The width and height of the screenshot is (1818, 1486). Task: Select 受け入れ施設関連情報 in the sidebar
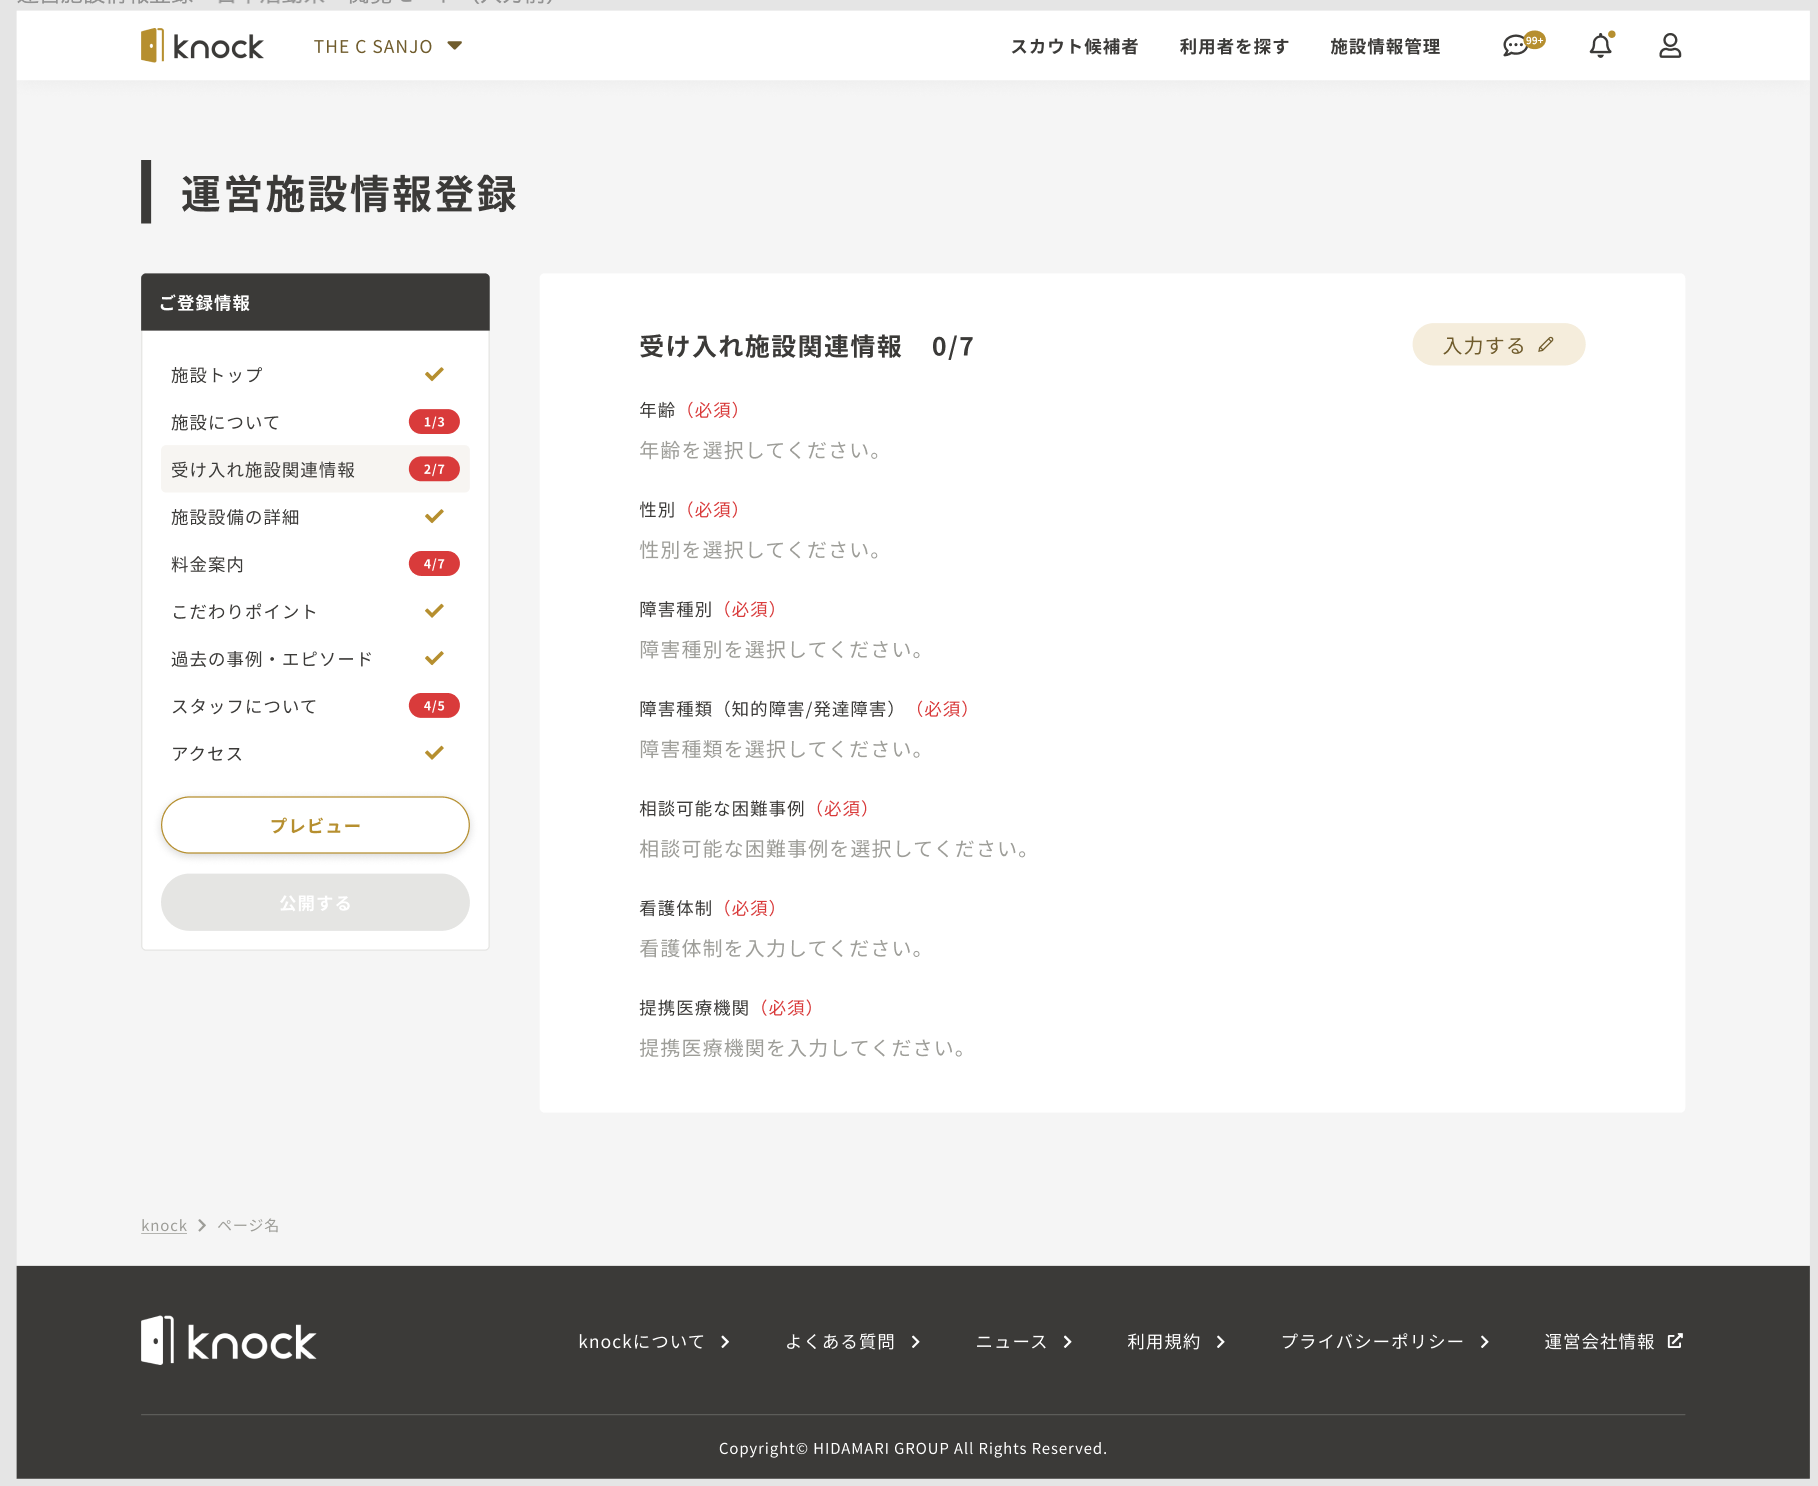[x=315, y=469]
